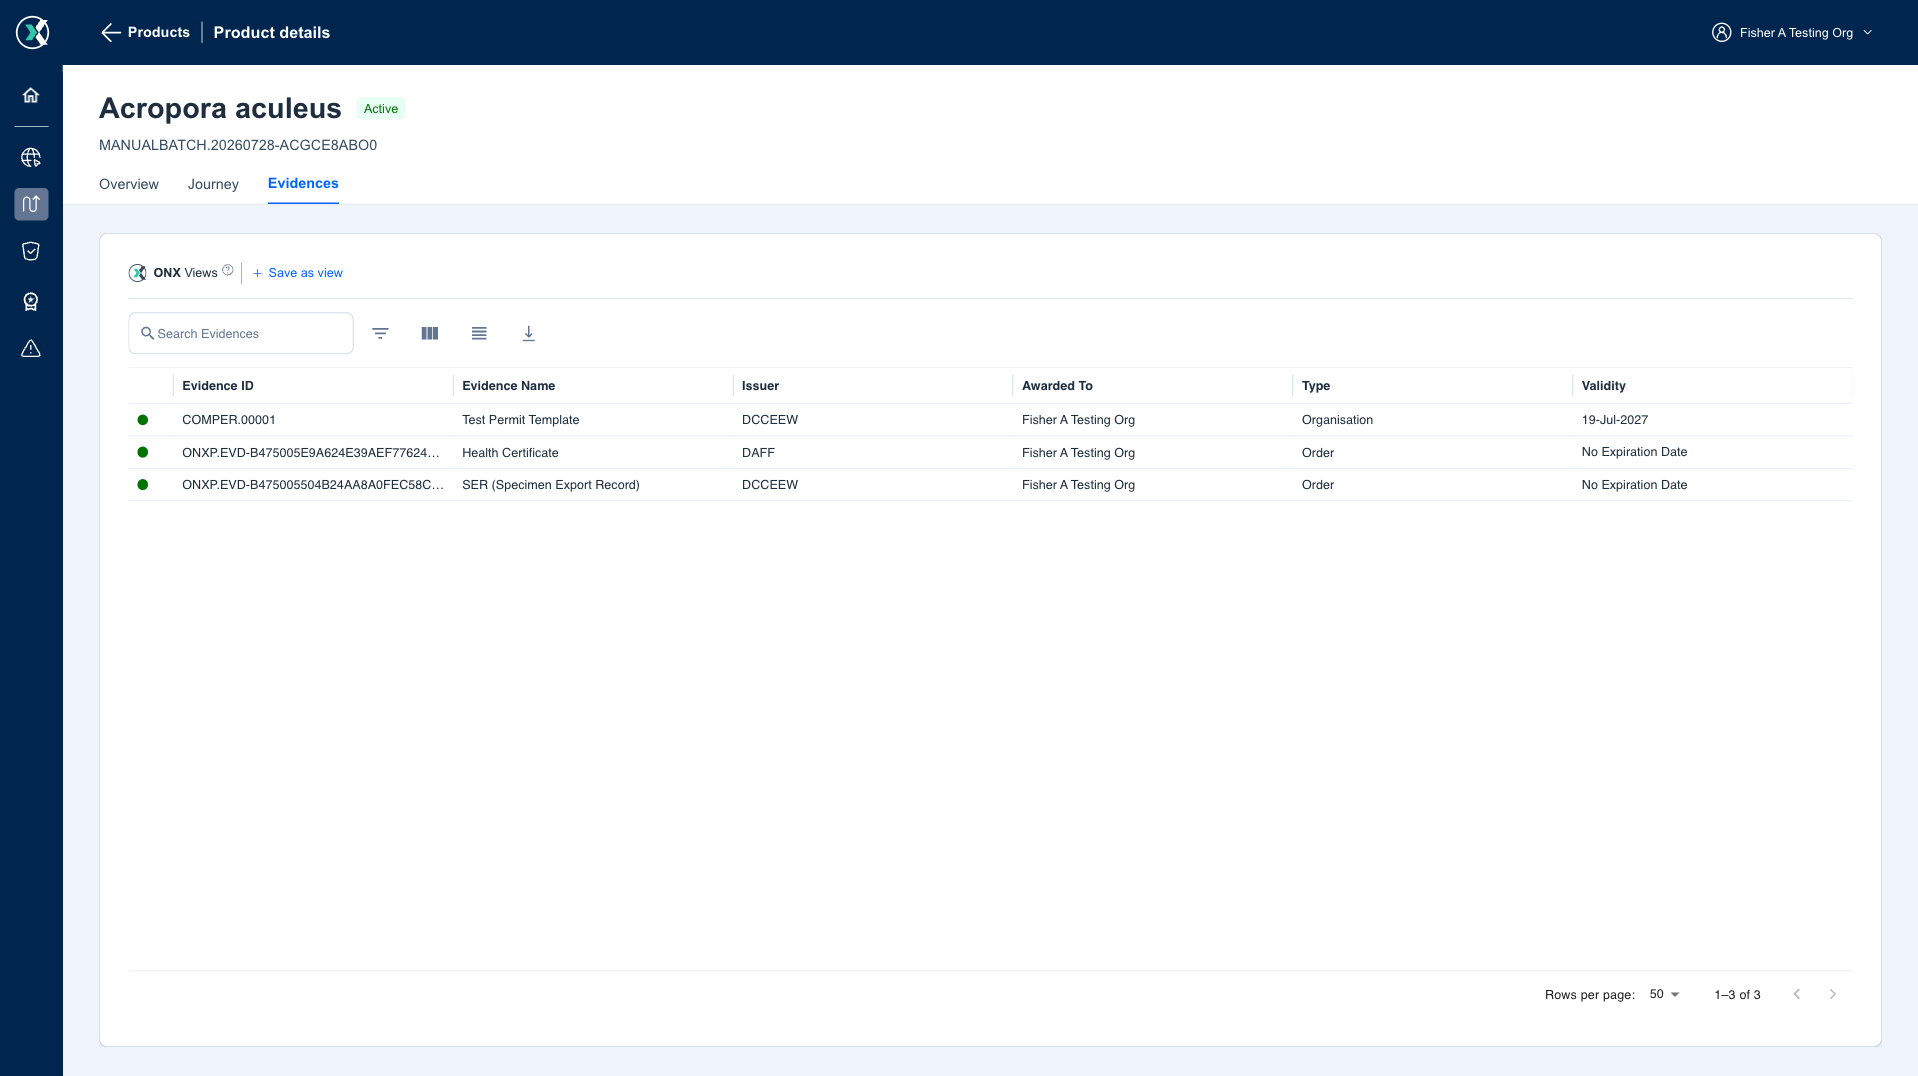Click the back arrow next to Products
Viewport: 1918px width, 1076px height.
click(110, 33)
